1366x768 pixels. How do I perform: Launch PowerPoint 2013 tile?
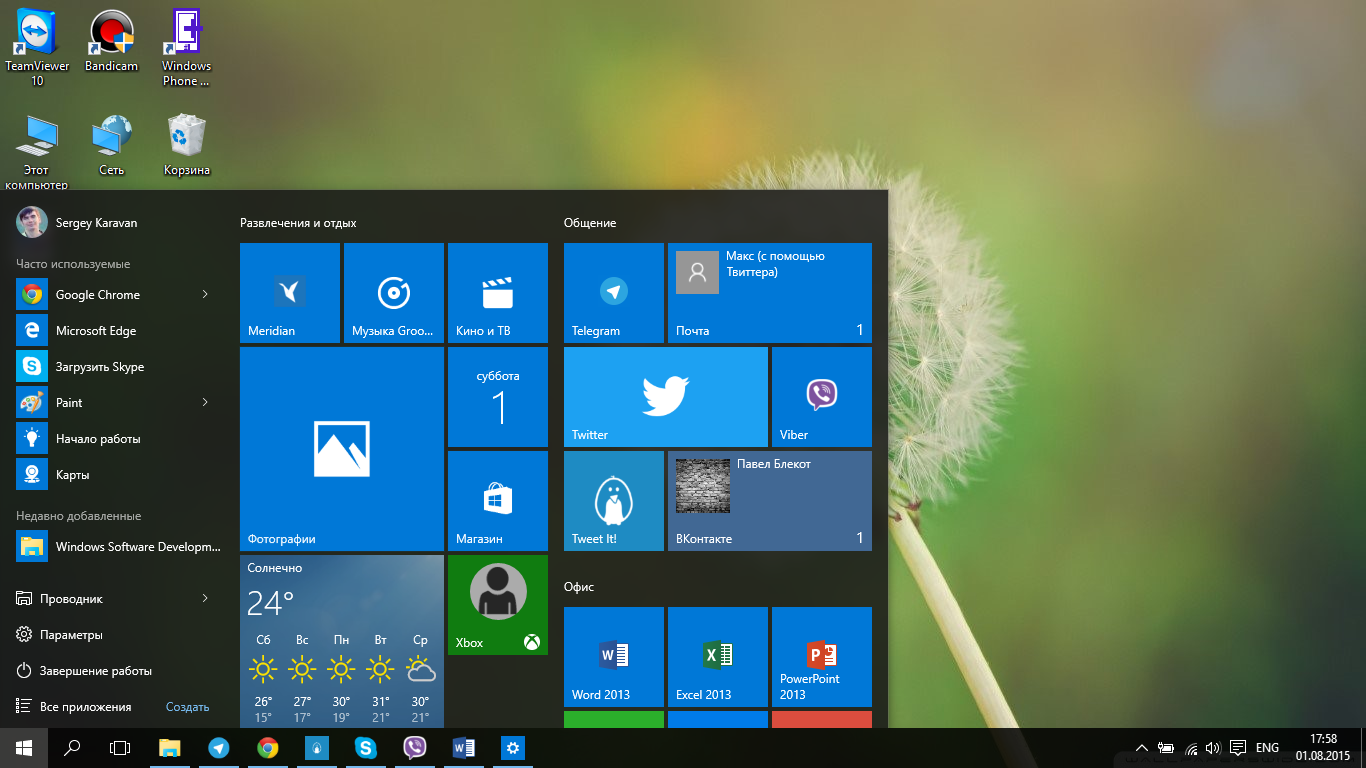pyautogui.click(x=822, y=657)
